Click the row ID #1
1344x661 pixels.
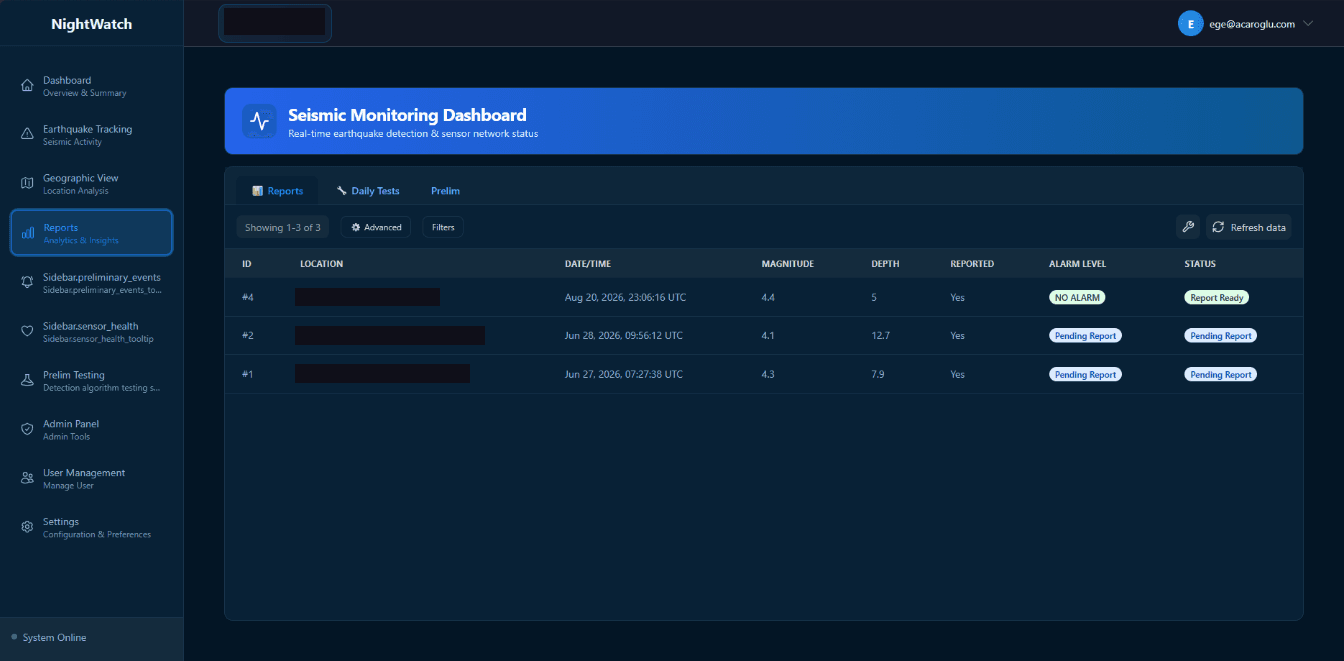coord(248,374)
